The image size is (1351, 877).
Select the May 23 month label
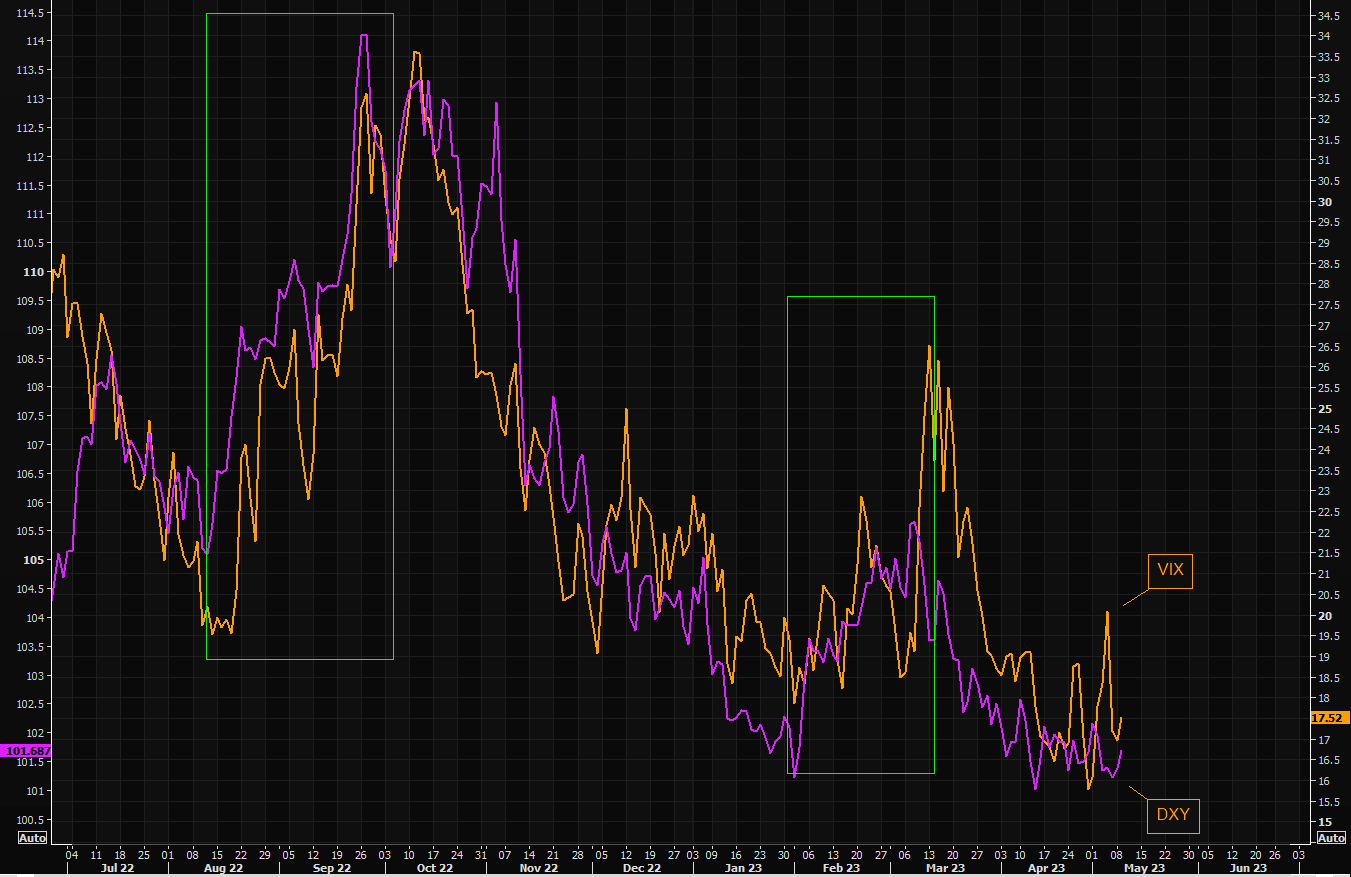pyautogui.click(x=1144, y=868)
